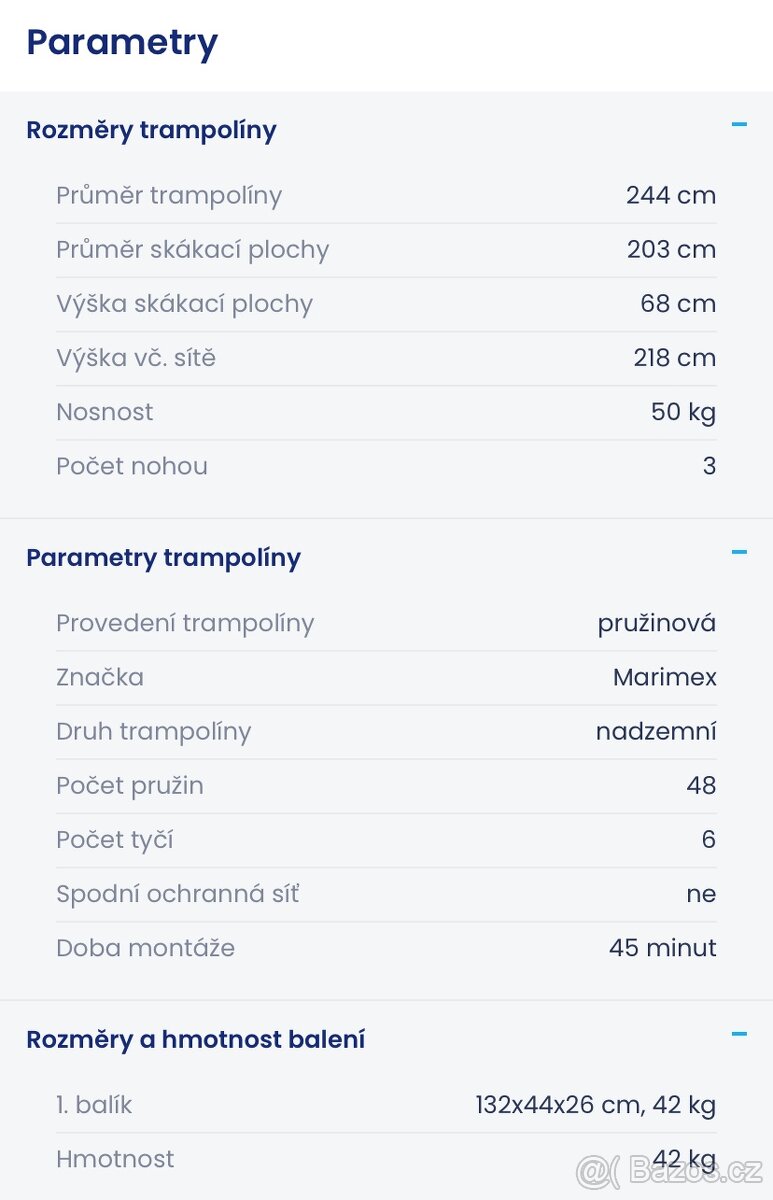Select the 132x44x26 cm, 42 kg value
This screenshot has height=1200, width=773.
[595, 1106]
